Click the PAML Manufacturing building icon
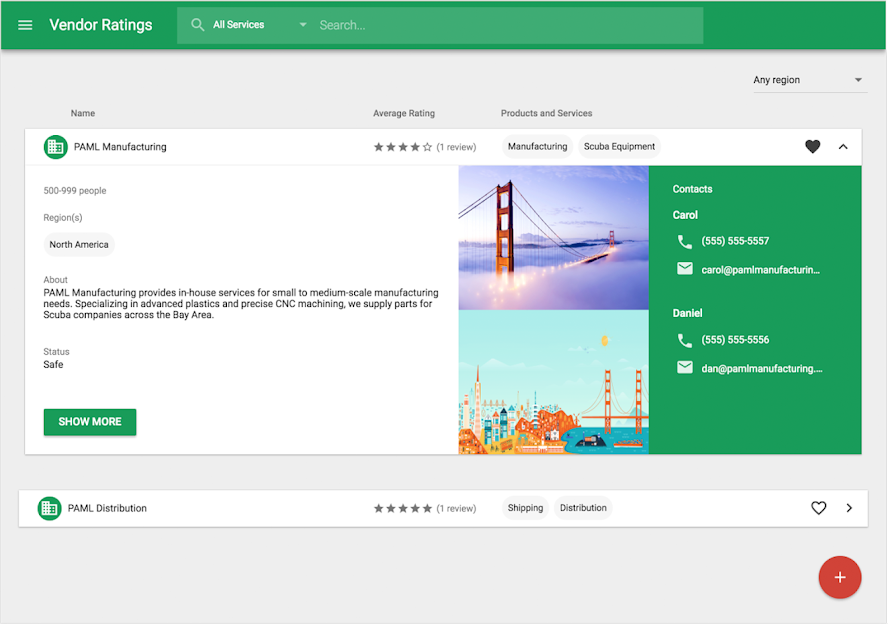The height and width of the screenshot is (624, 888). click(56, 147)
